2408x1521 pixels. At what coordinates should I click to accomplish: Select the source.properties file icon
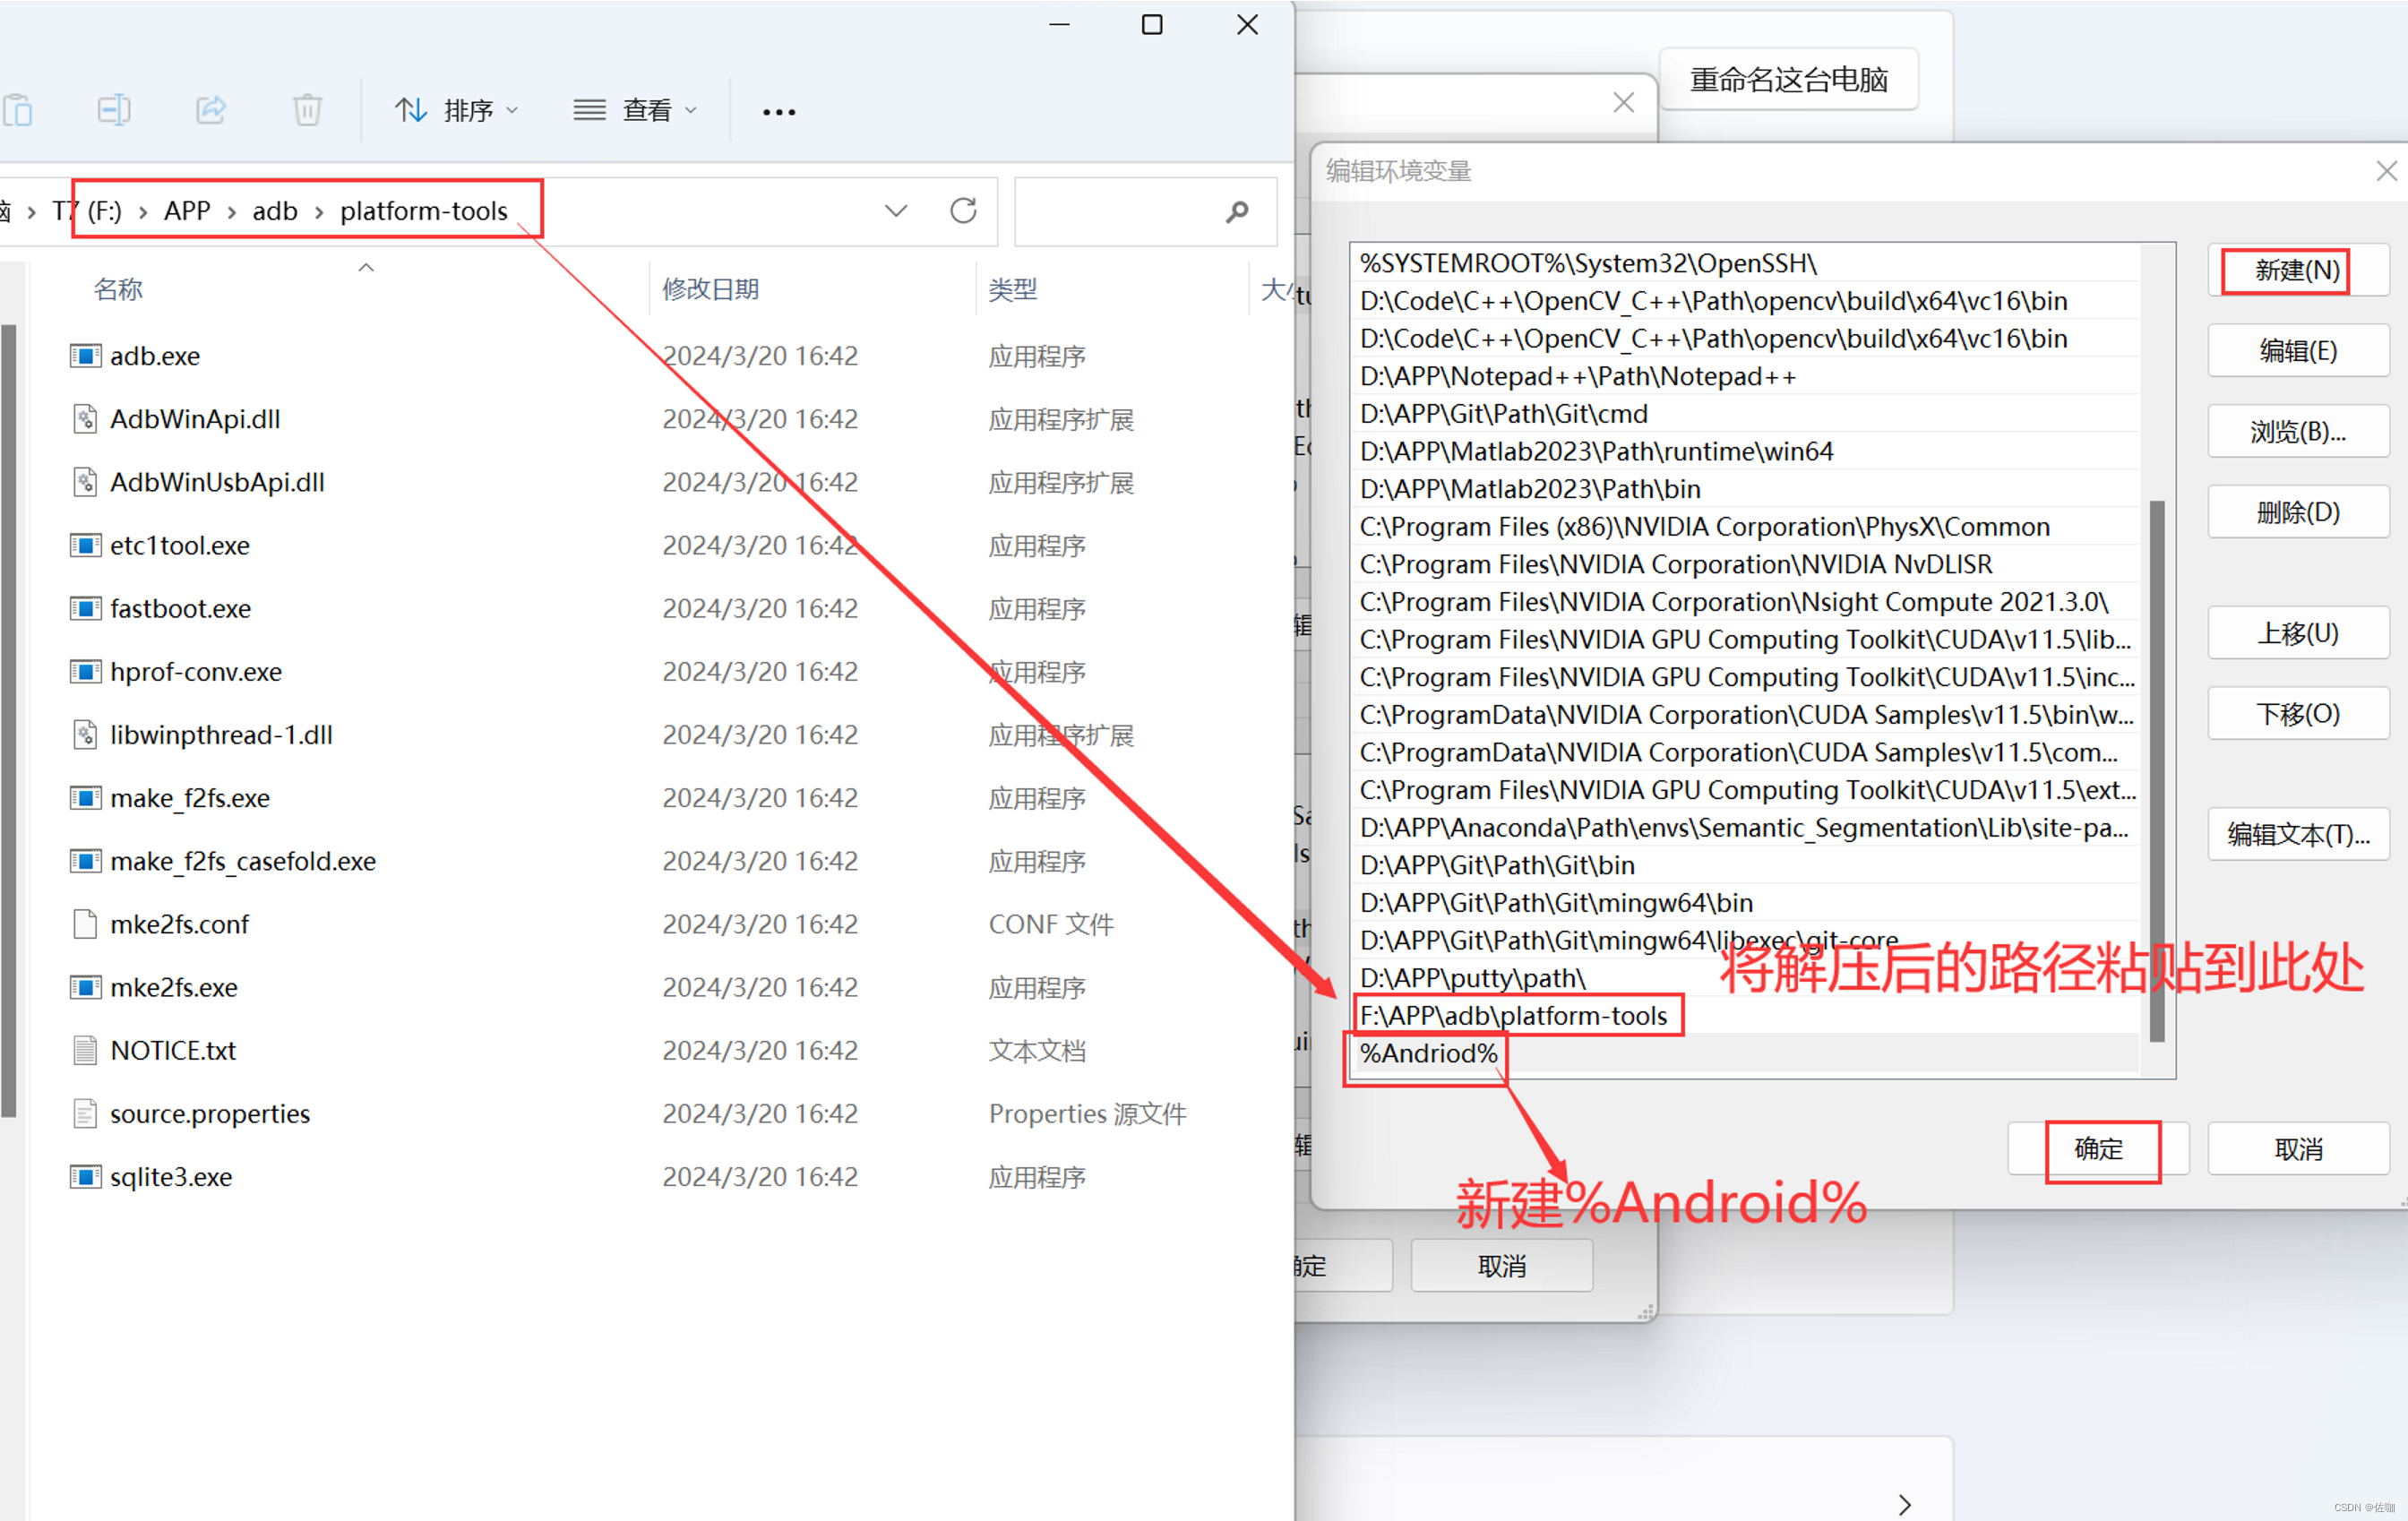click(x=85, y=1113)
